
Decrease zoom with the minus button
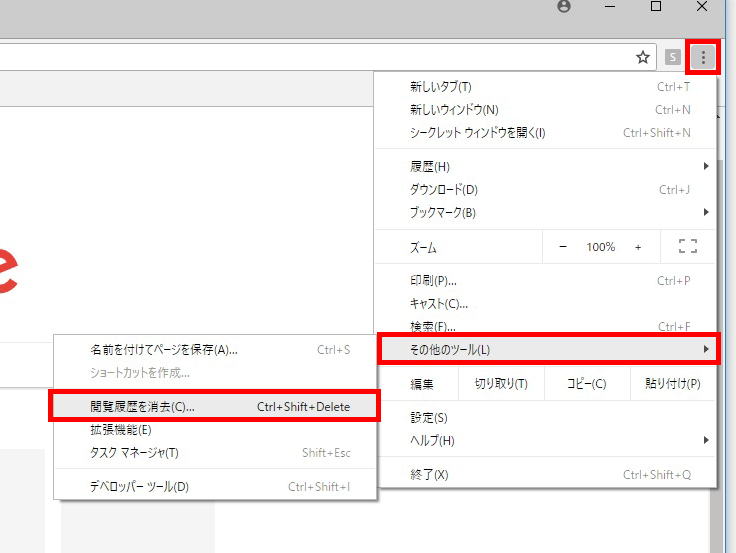coord(563,246)
